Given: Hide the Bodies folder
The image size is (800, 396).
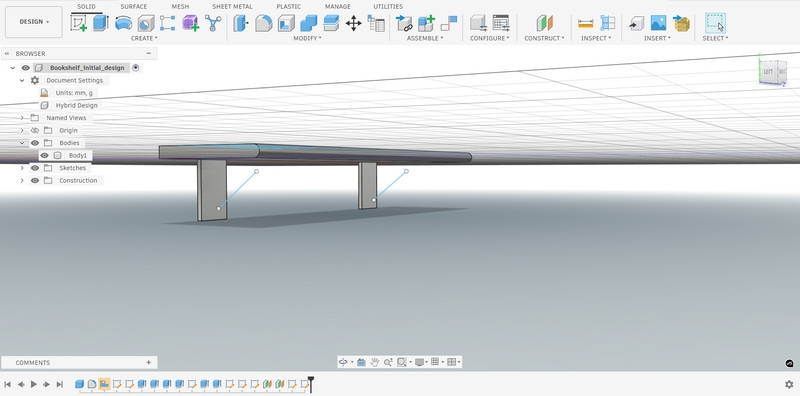Looking at the screenshot, I should (35, 143).
